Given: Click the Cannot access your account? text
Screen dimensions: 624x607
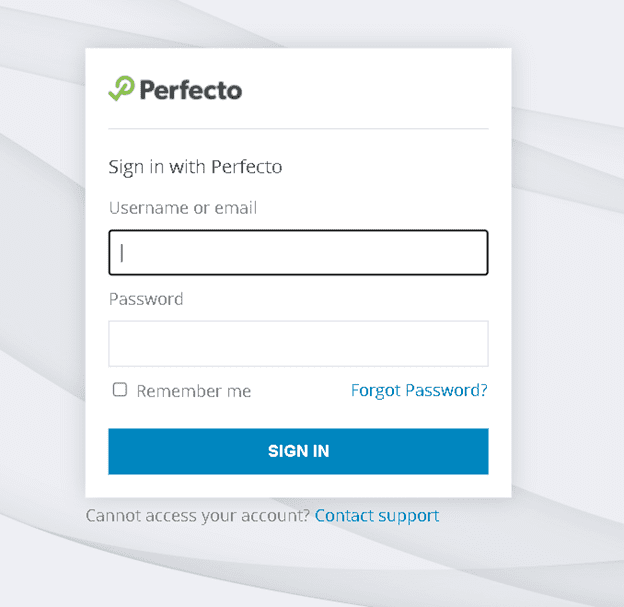Looking at the screenshot, I should tap(197, 516).
